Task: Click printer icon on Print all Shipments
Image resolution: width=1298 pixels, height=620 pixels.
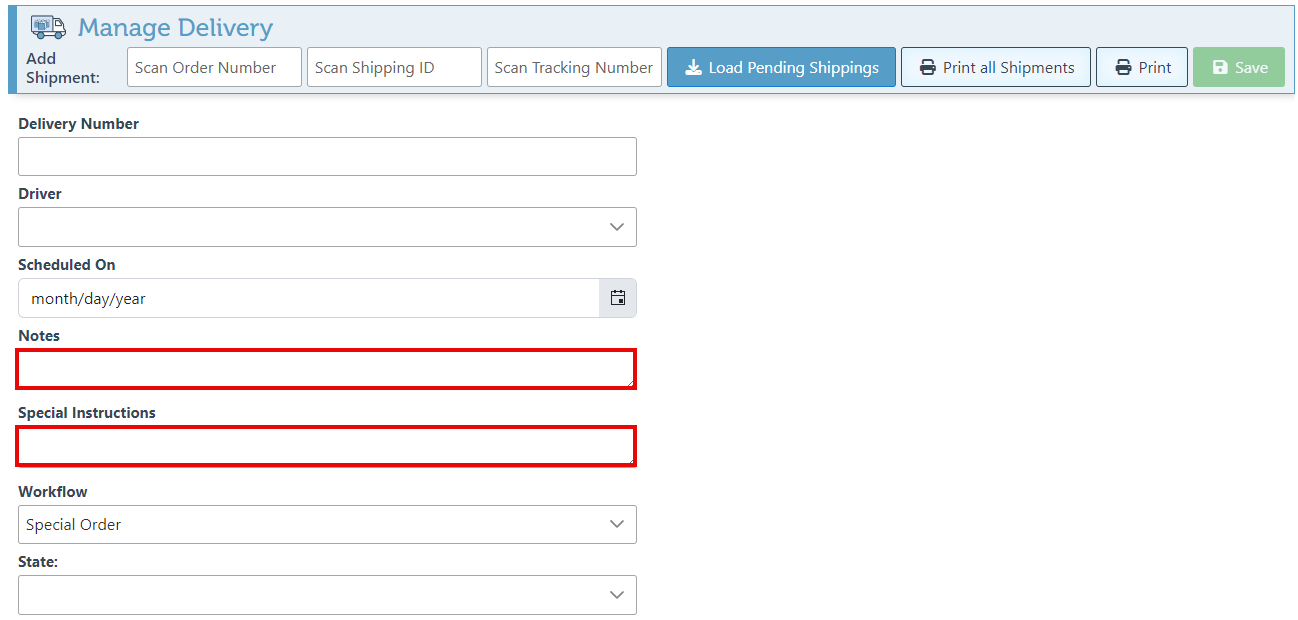Action: pos(927,68)
